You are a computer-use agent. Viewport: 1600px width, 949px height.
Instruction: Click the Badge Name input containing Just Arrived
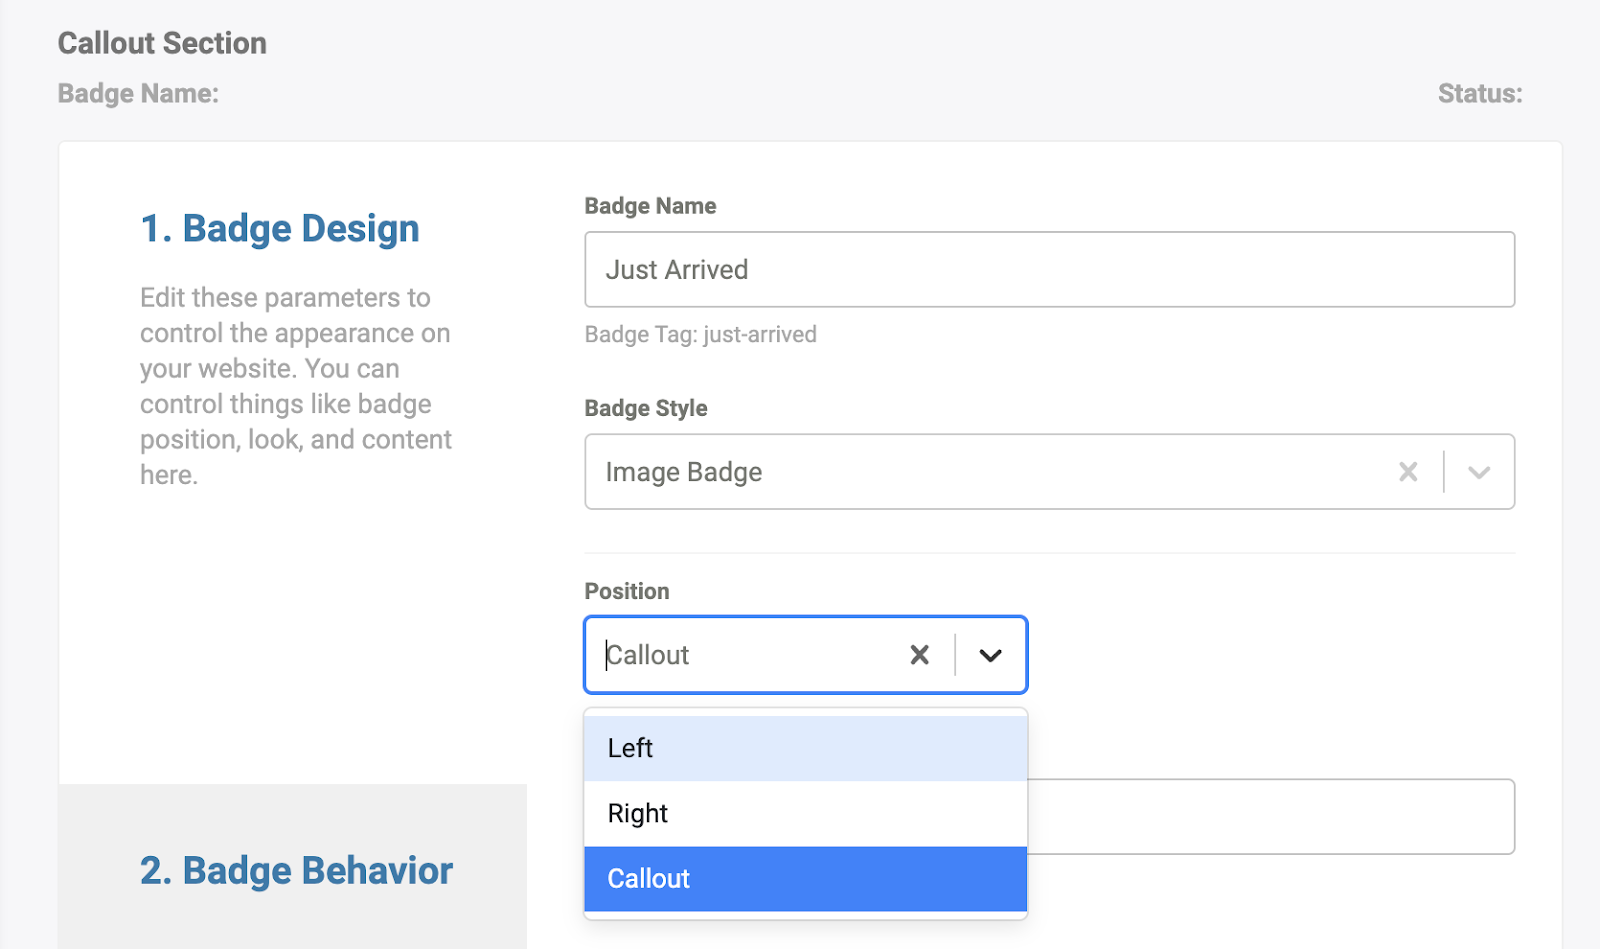1049,269
